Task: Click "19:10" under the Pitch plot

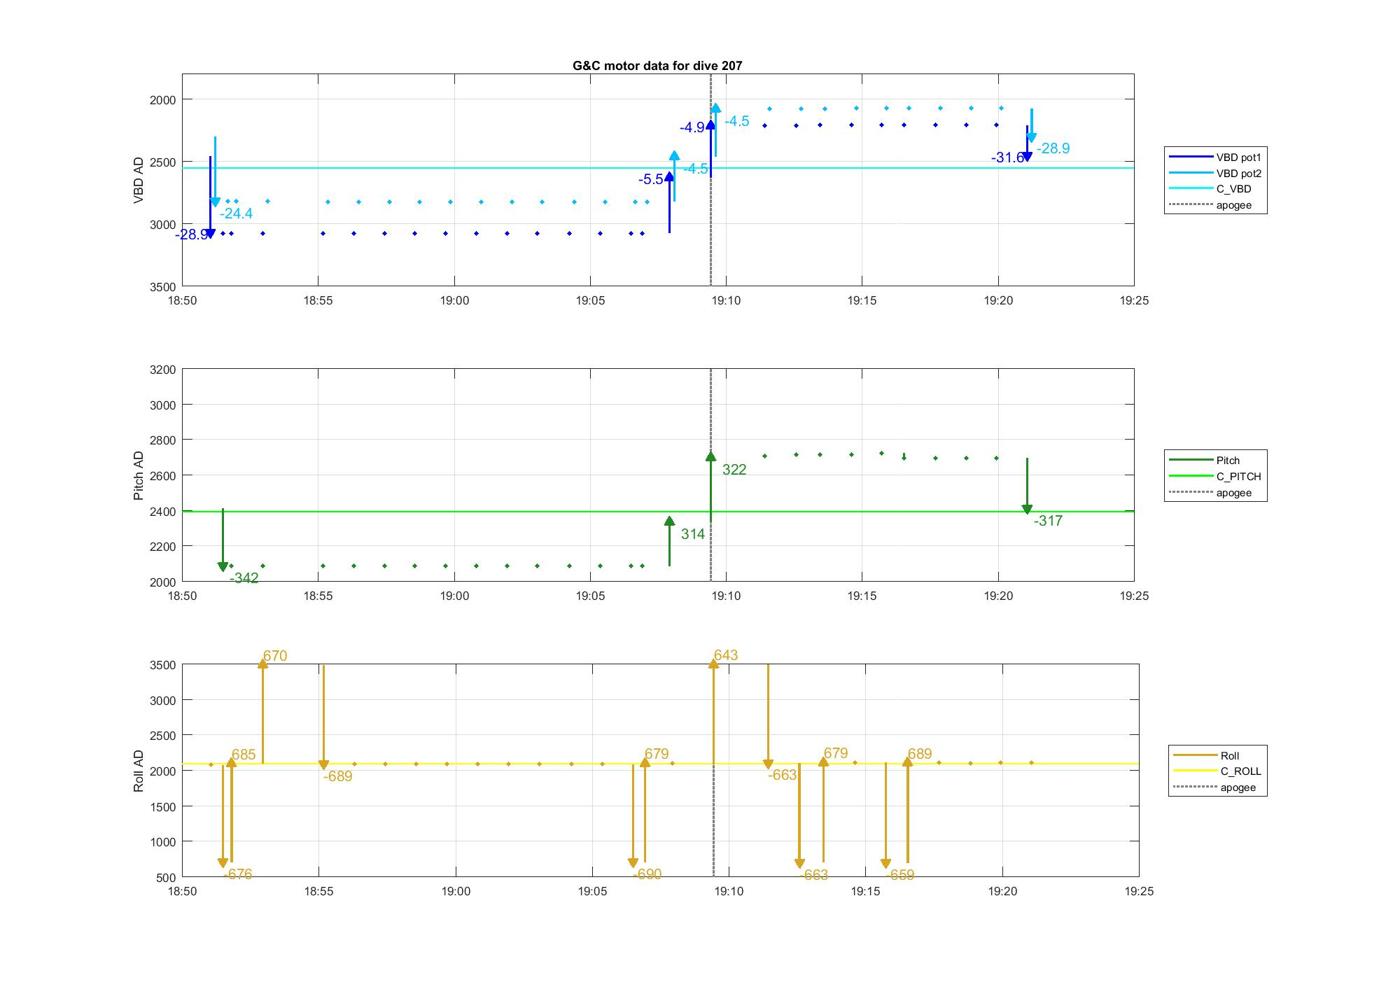Action: click(726, 596)
